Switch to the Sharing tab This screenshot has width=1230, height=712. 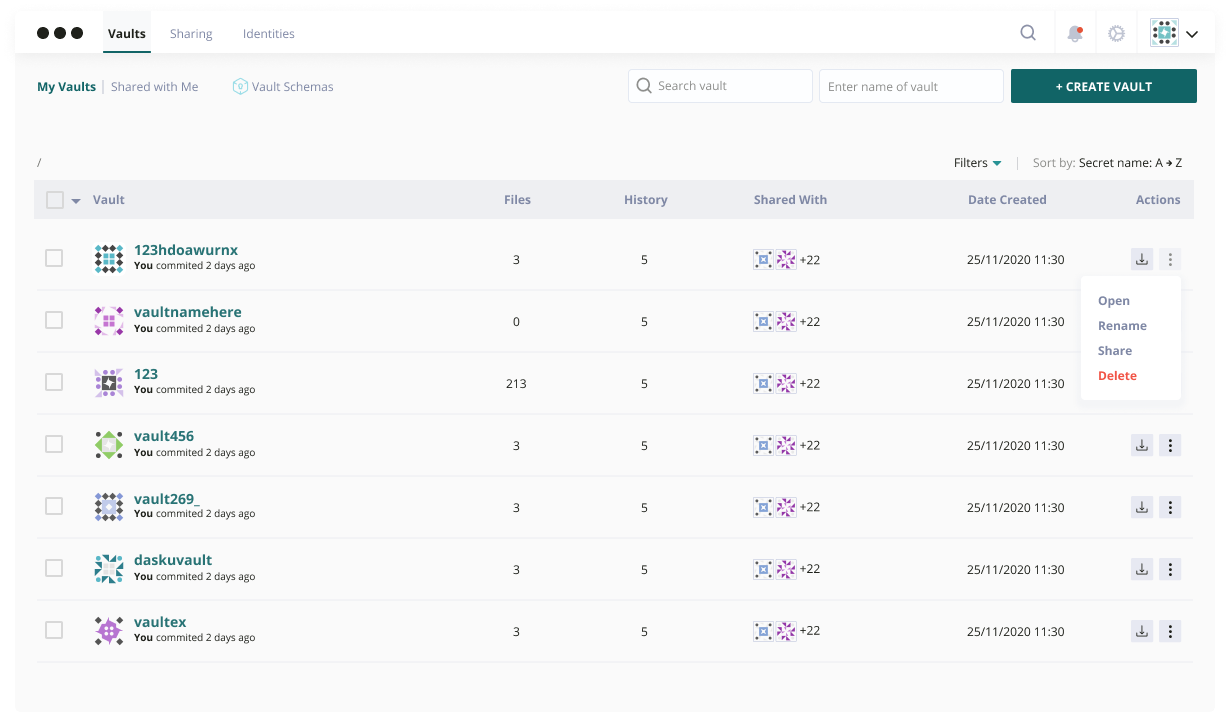pyautogui.click(x=191, y=34)
